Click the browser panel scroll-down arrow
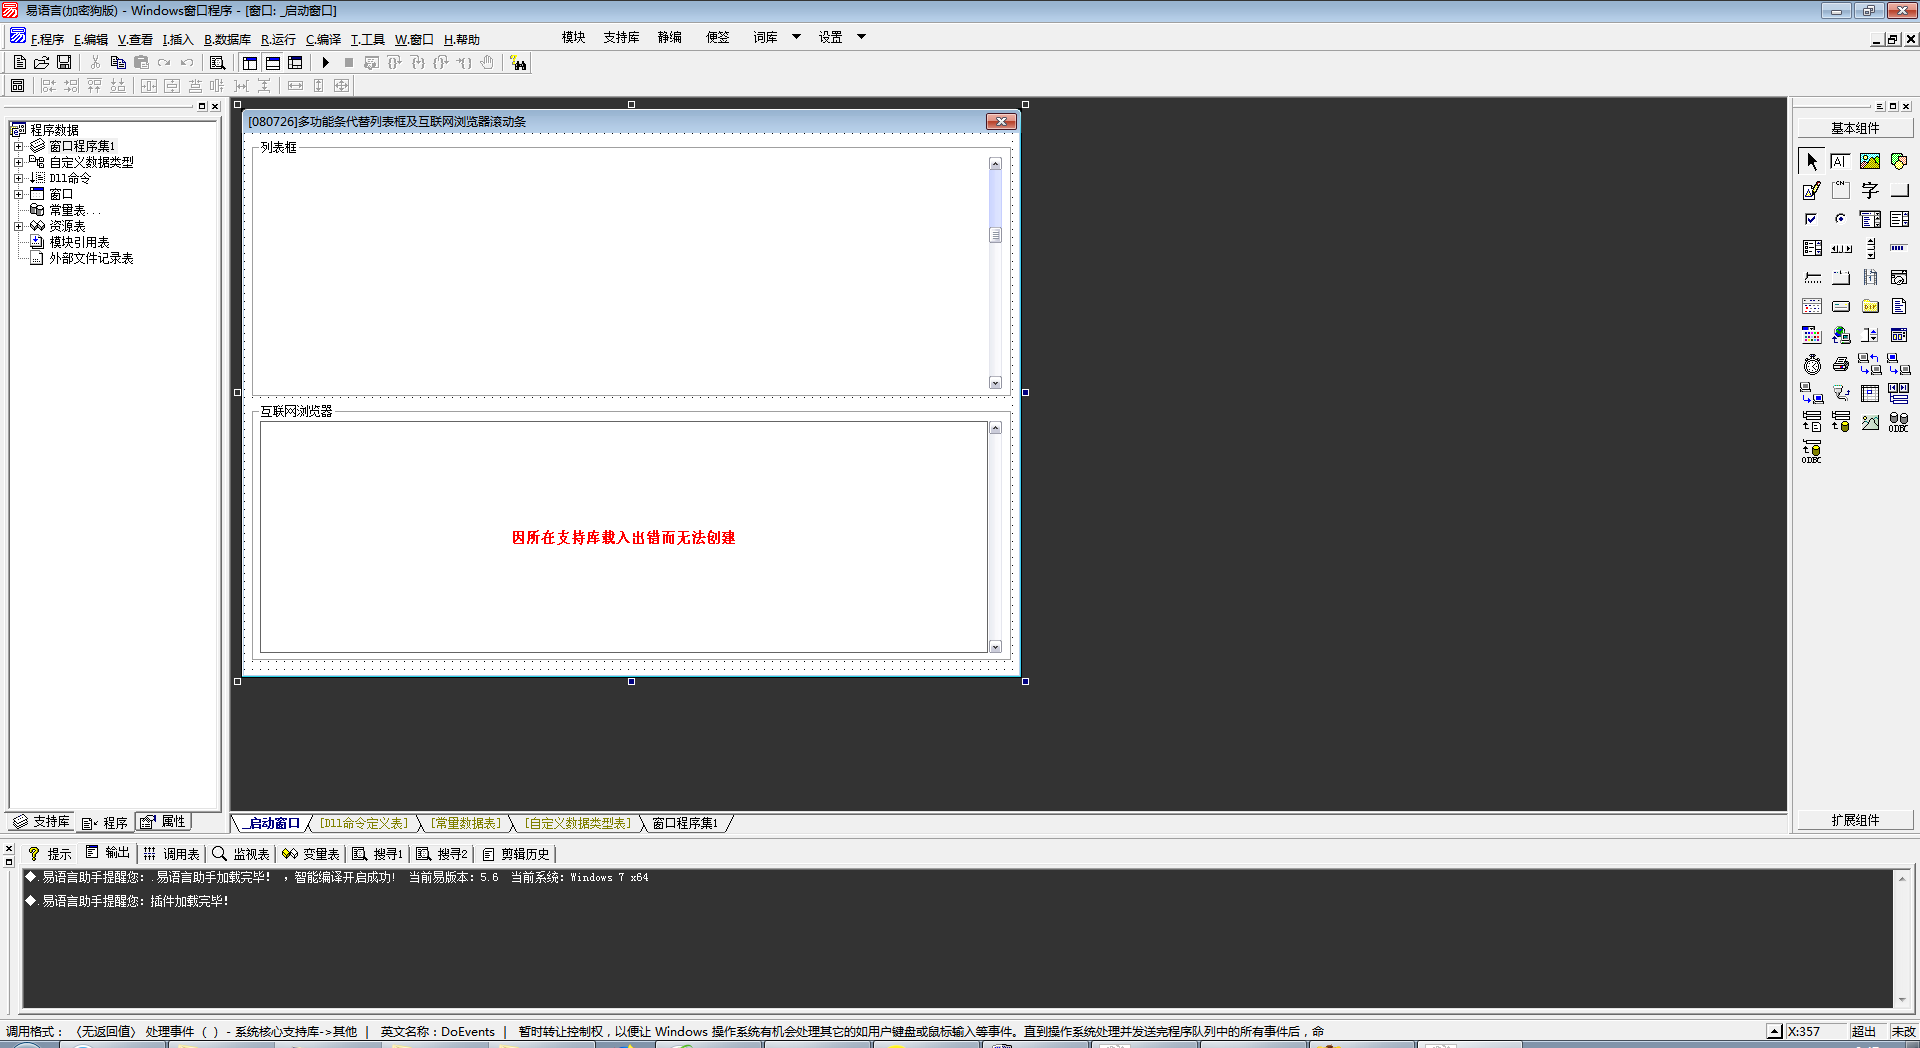 coord(995,647)
